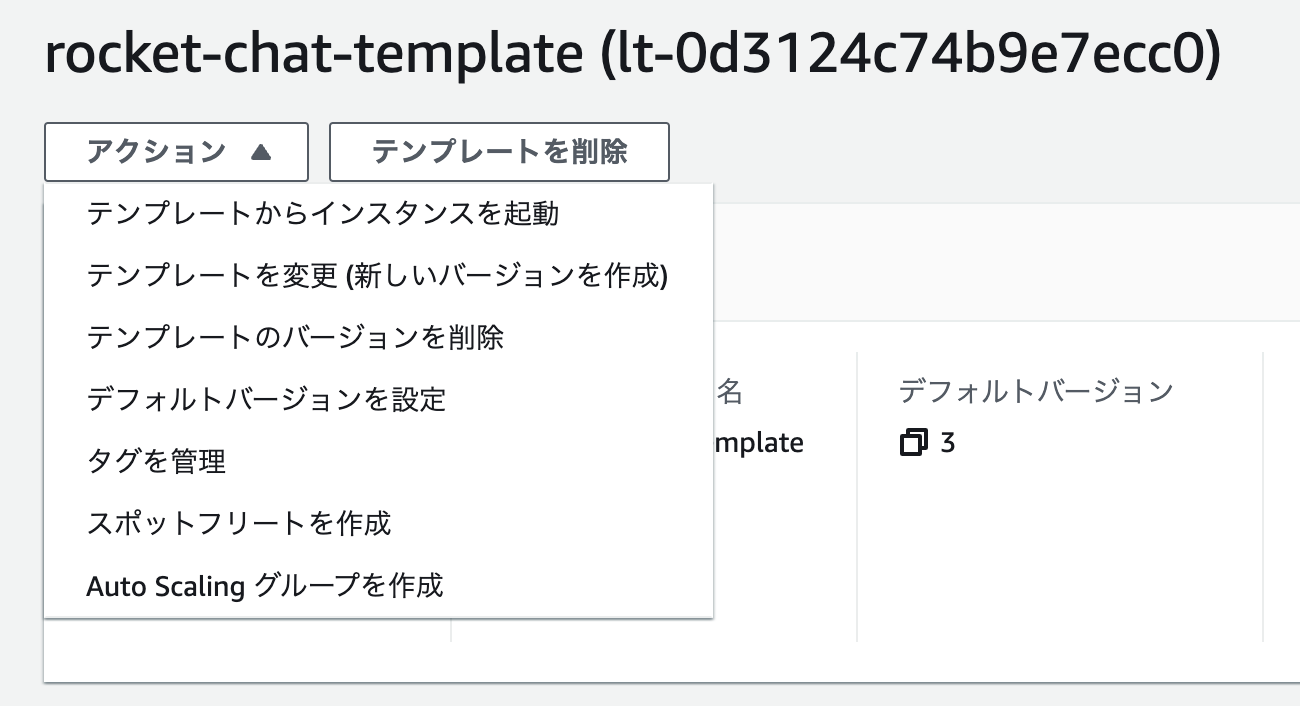Choose デフォルトバージョンを設定 from the menu
1300x706 pixels.
pyautogui.click(x=378, y=400)
